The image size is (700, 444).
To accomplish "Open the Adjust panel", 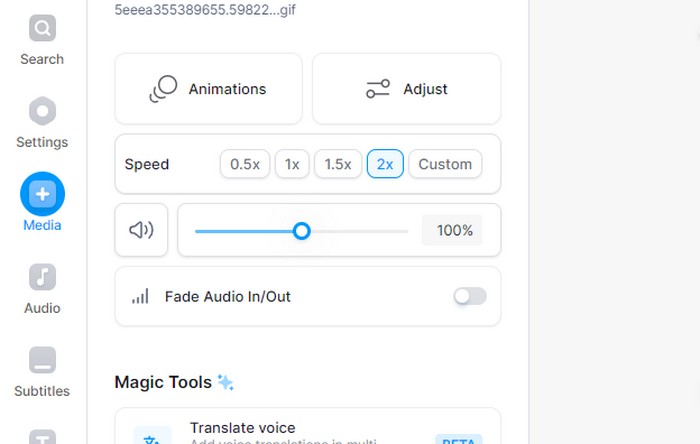I will 407,89.
